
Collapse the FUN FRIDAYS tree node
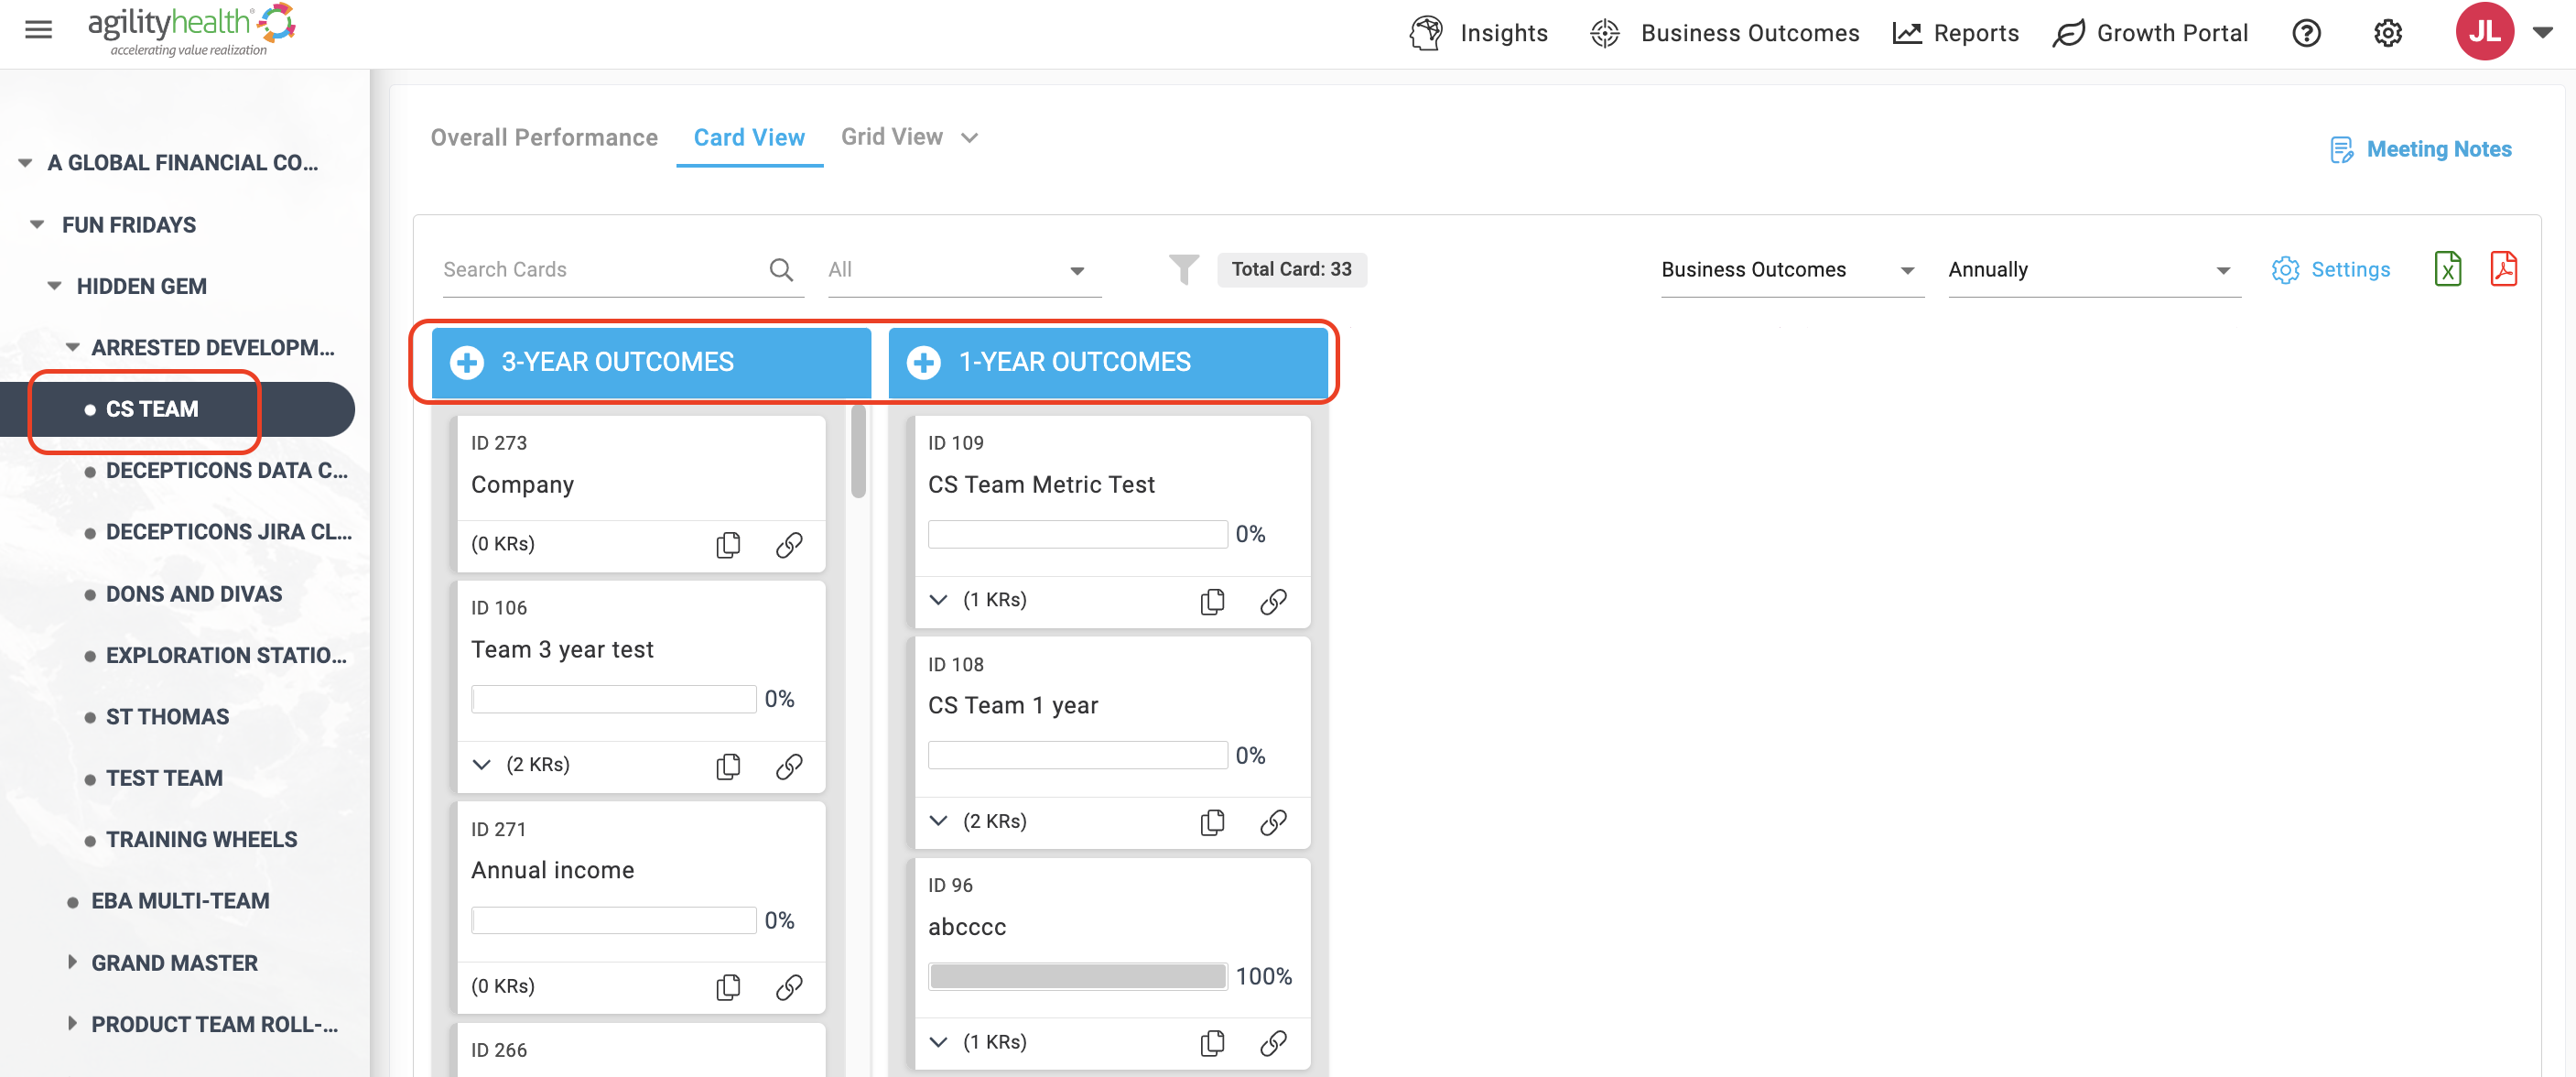click(x=37, y=225)
